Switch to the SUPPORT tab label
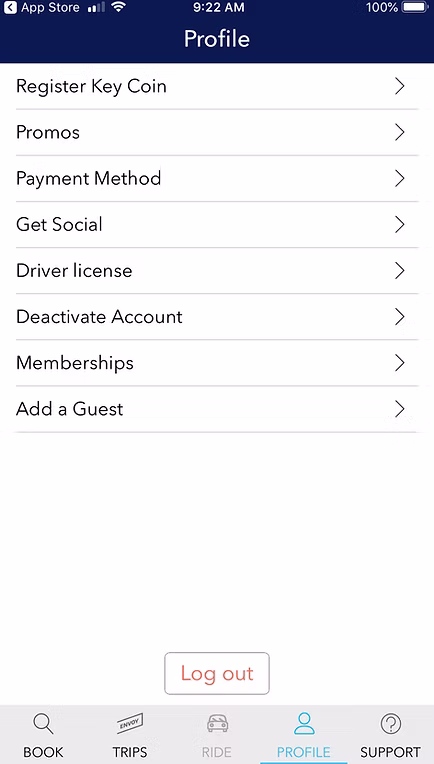Image resolution: width=434 pixels, height=764 pixels. pos(391,752)
